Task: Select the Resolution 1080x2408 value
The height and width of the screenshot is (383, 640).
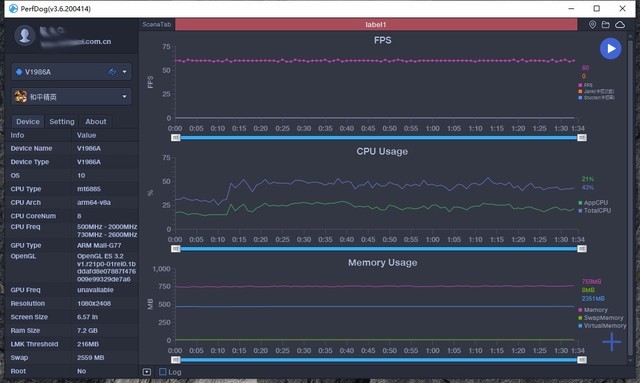Action: pos(94,303)
